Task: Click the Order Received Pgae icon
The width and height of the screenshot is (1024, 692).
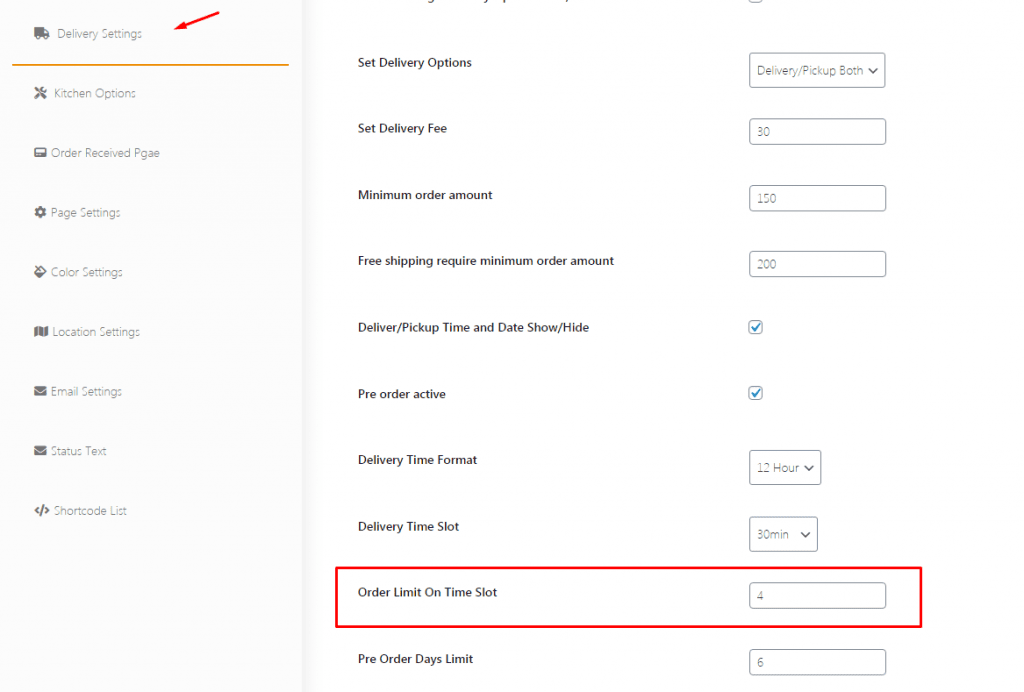Action: pyautogui.click(x=40, y=153)
